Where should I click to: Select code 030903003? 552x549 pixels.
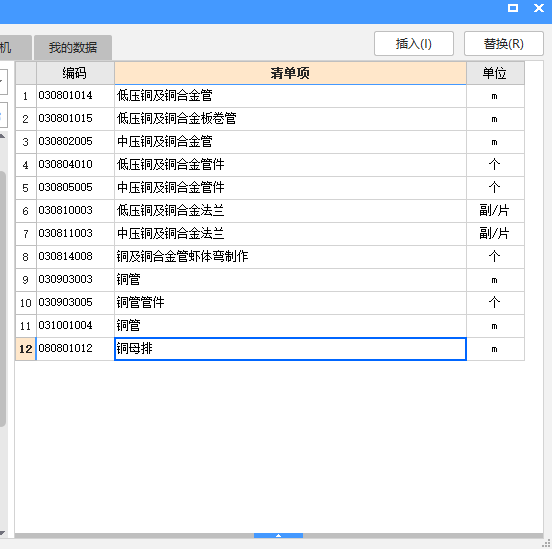pyautogui.click(x=65, y=279)
